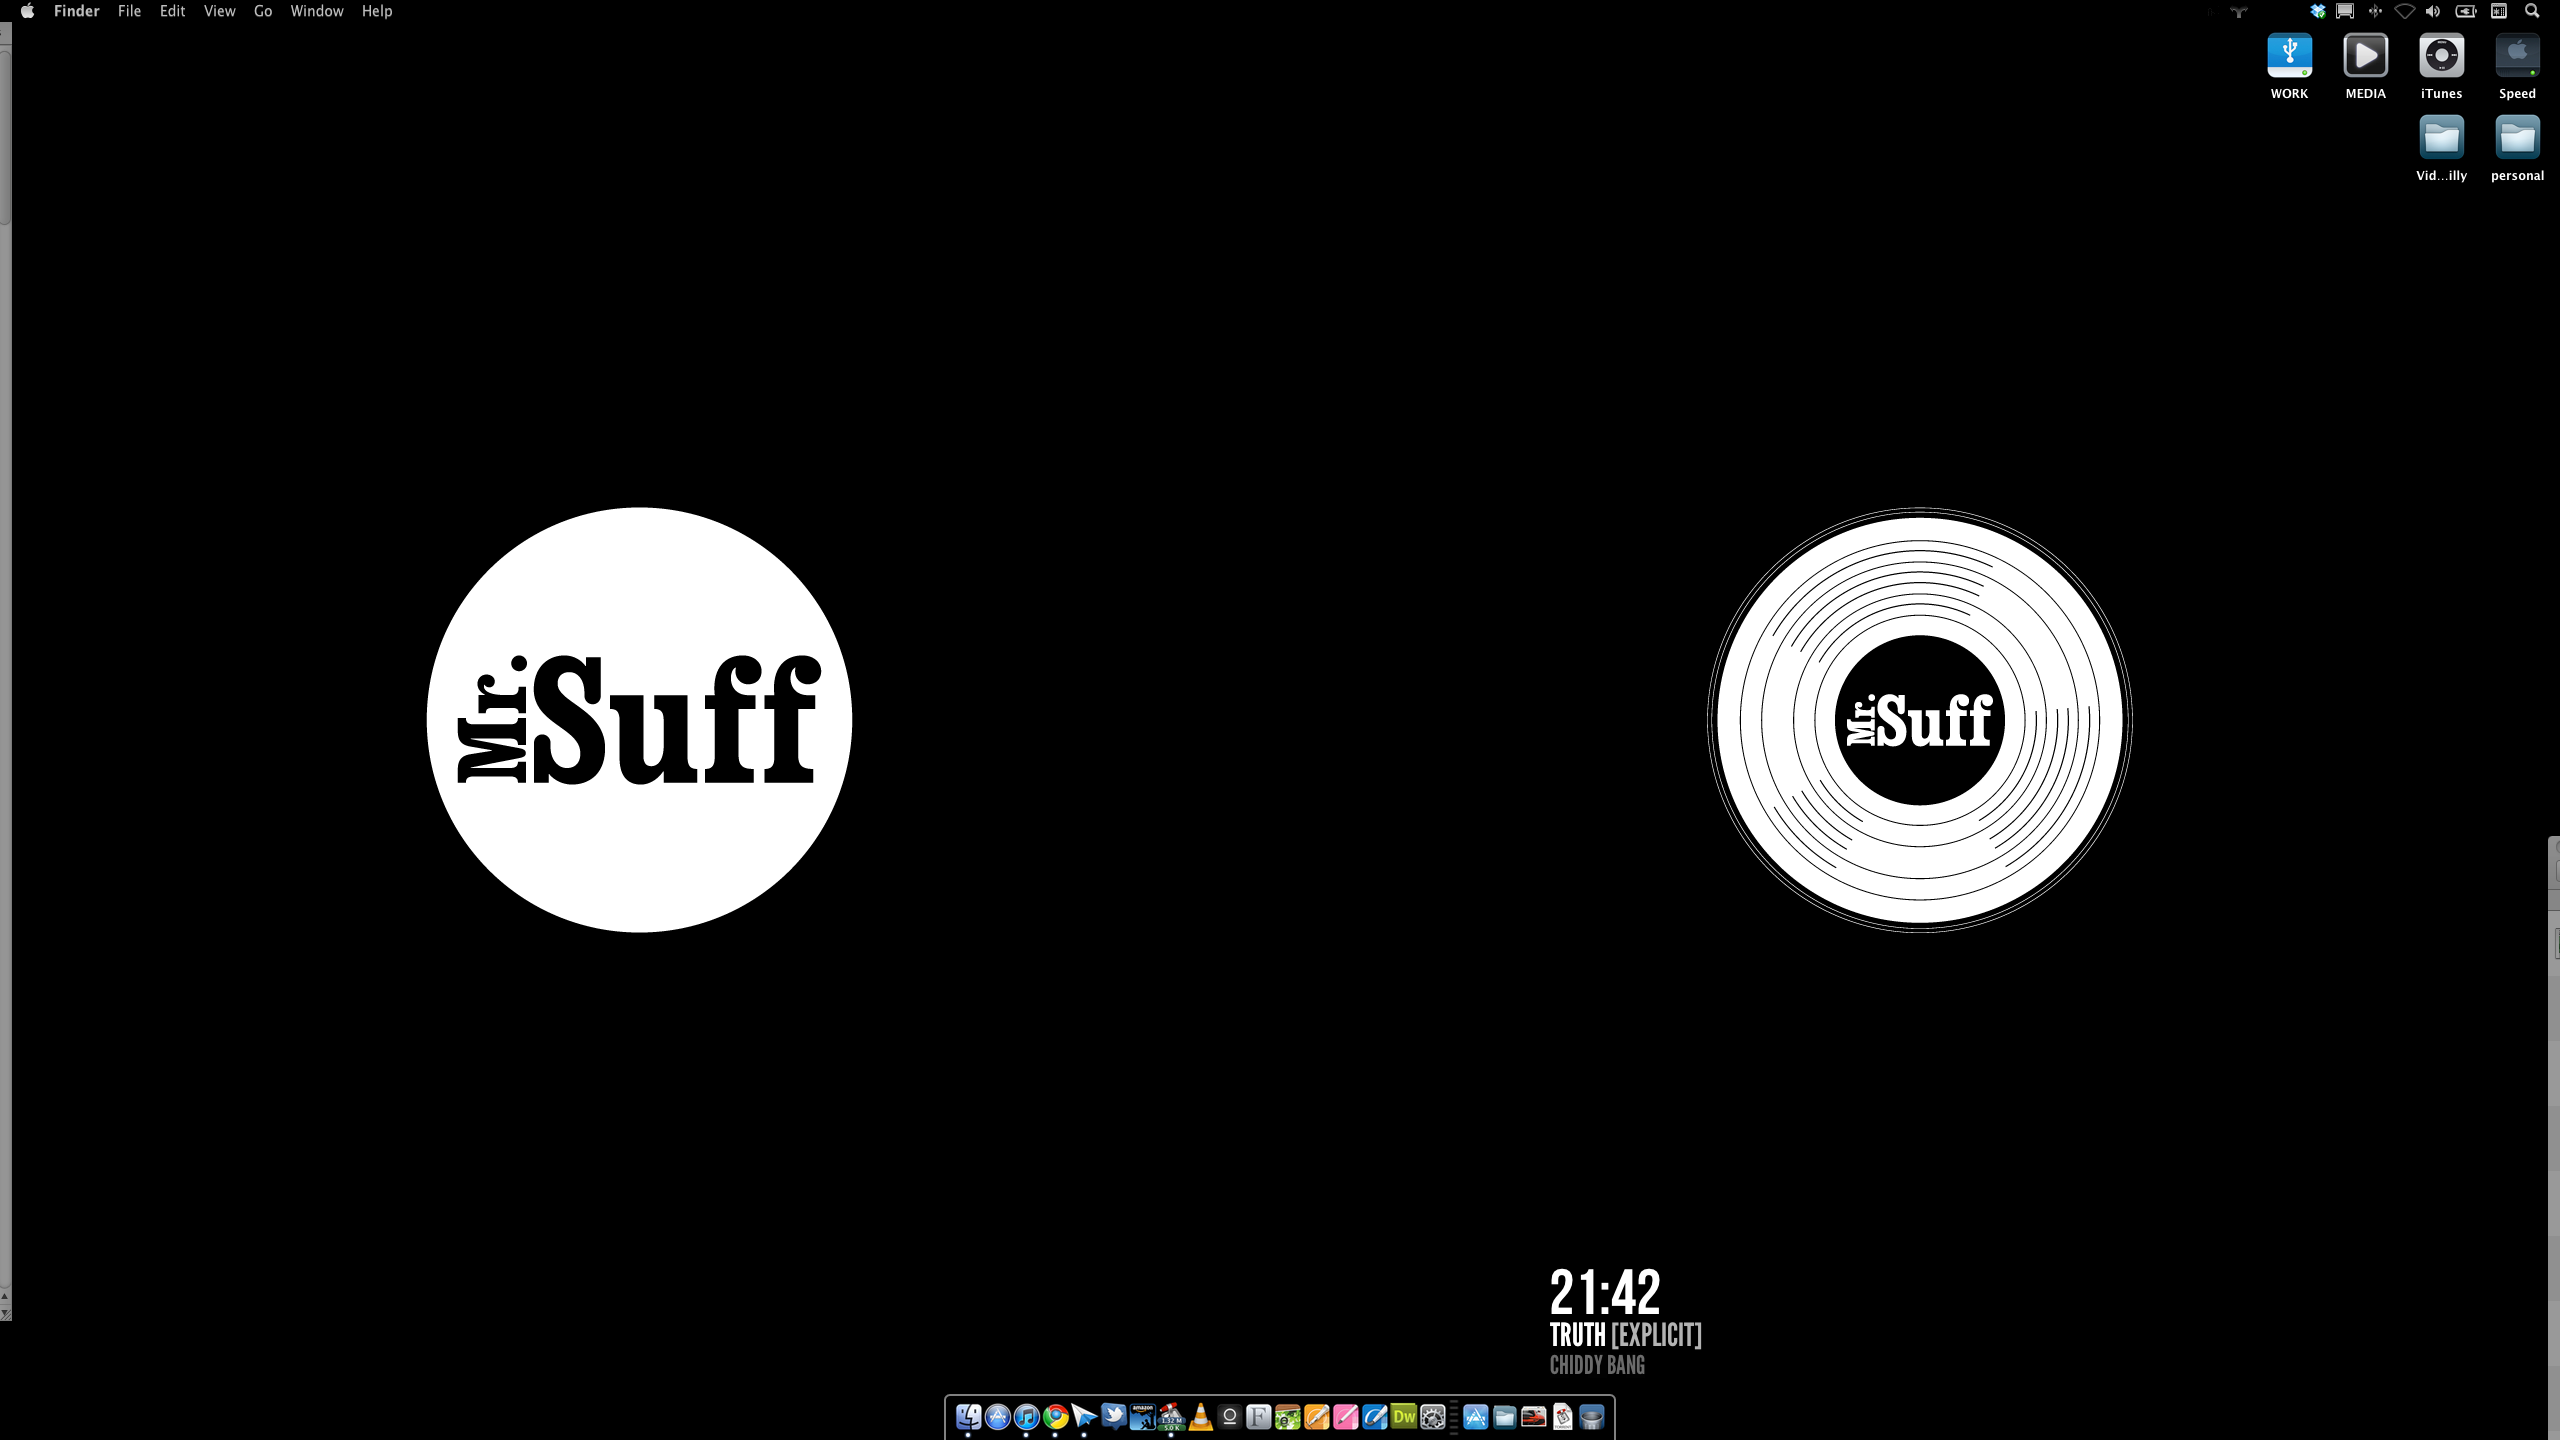2560x1440 pixels.
Task: Open the MEDIA drive on desktop
Action: (2365, 57)
